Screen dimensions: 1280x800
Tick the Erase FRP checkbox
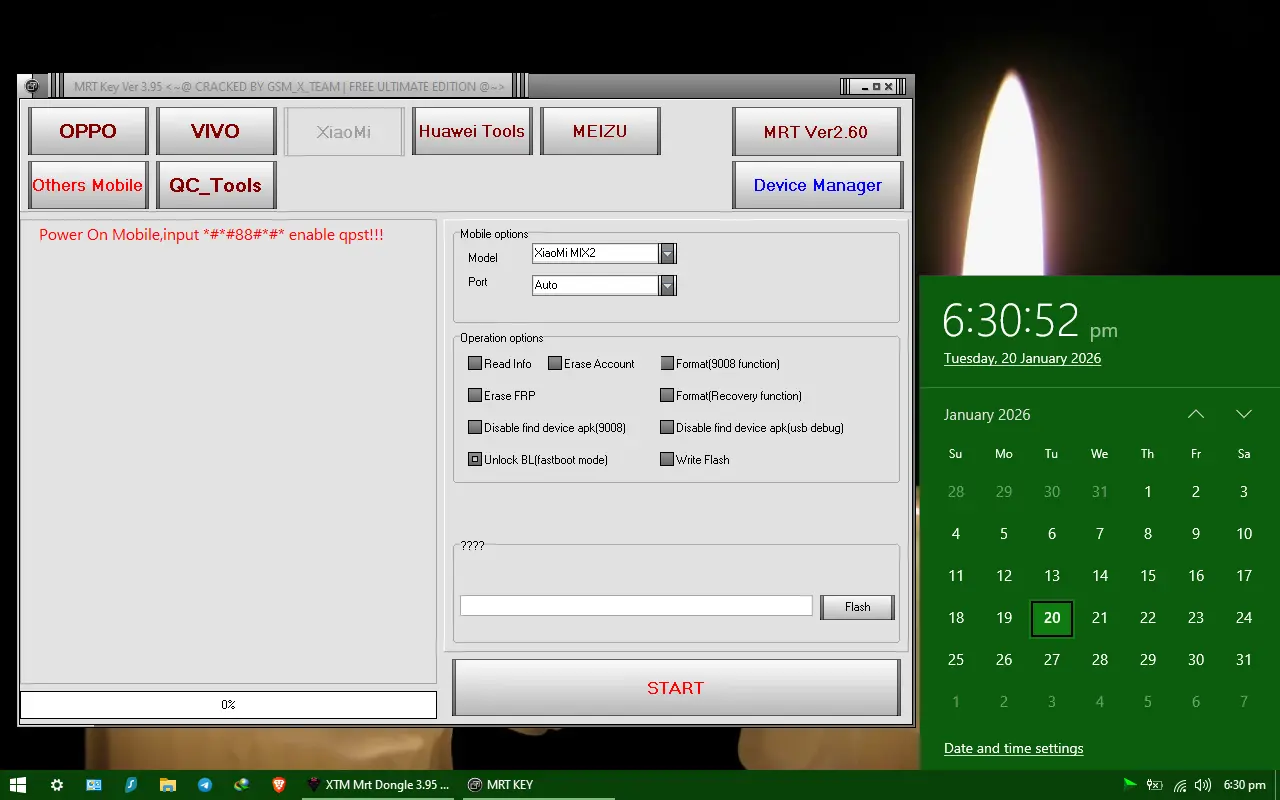click(475, 396)
